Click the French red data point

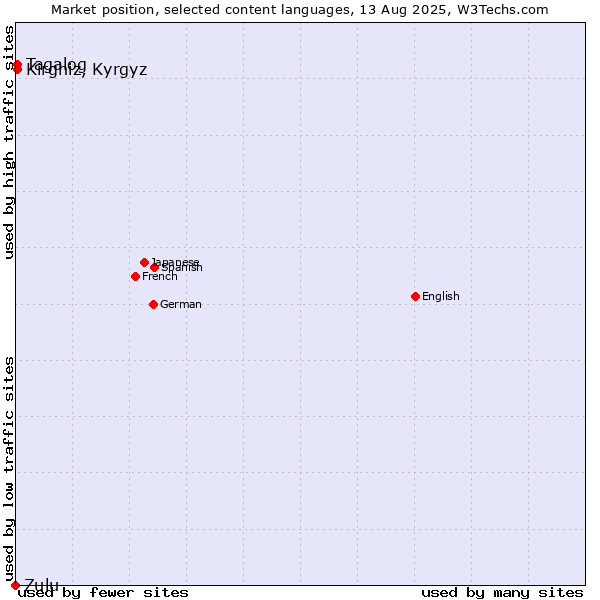pyautogui.click(x=135, y=276)
